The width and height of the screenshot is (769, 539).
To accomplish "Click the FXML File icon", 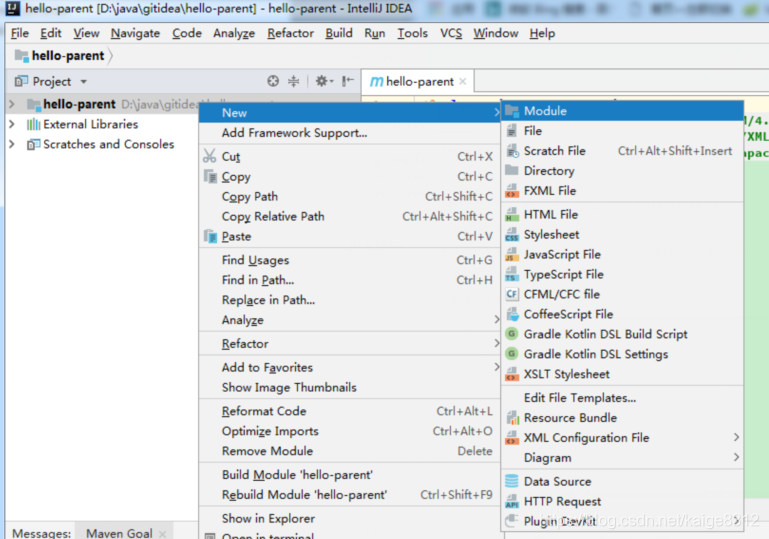I will point(512,191).
